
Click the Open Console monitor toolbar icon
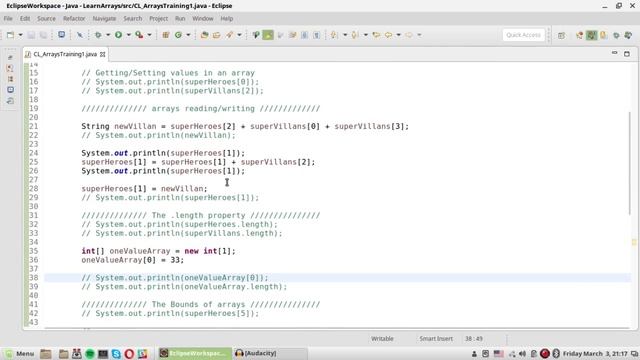coord(62,35)
